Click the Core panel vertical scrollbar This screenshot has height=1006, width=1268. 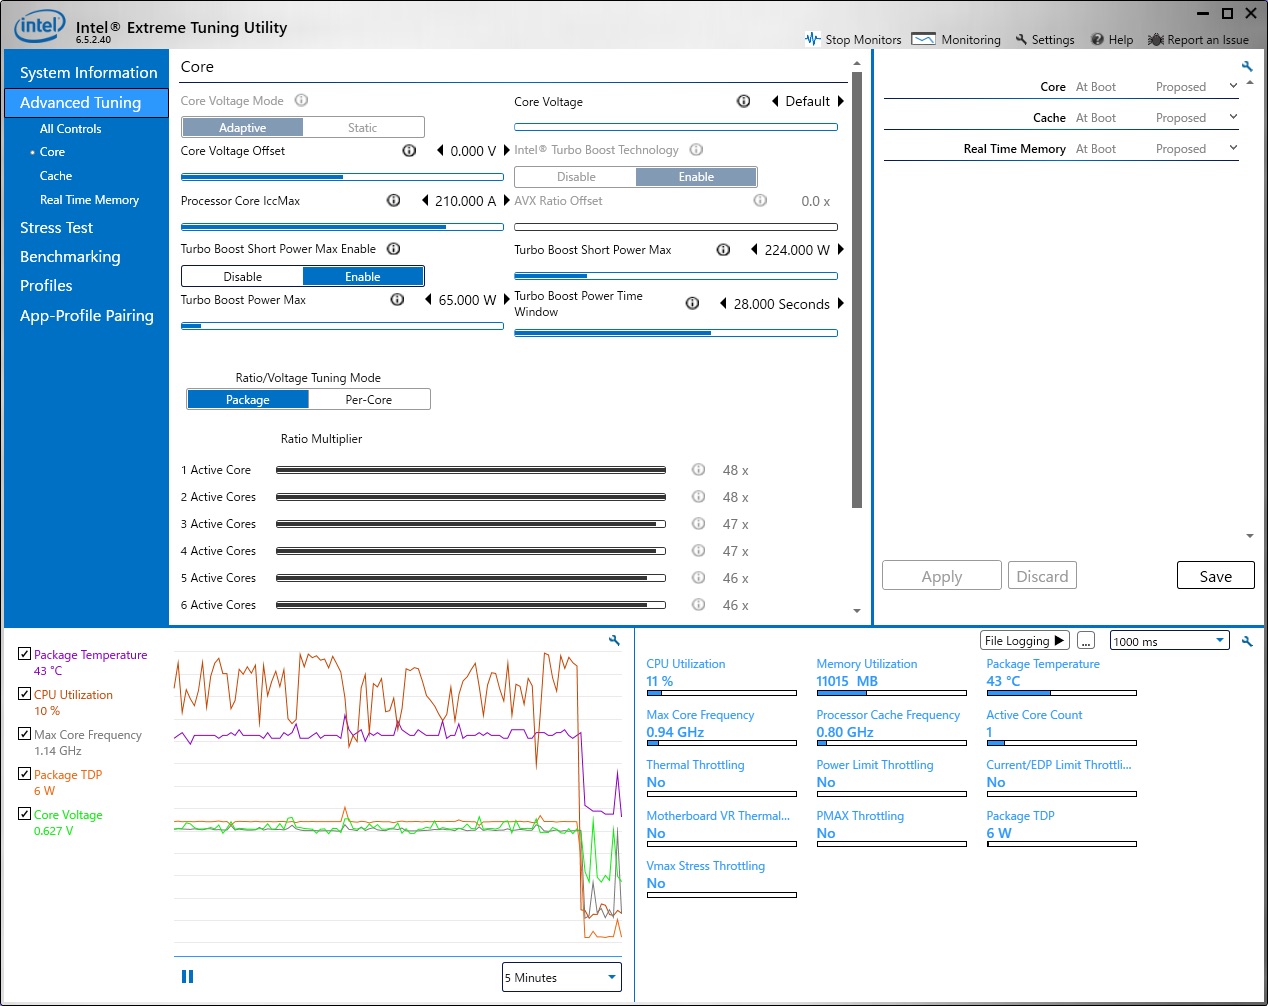coord(856,290)
